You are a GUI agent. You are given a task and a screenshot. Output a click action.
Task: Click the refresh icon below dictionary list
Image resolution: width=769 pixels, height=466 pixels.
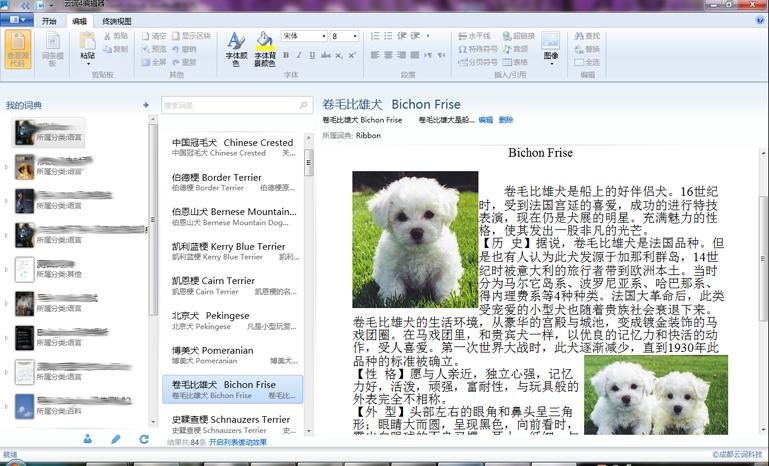144,439
